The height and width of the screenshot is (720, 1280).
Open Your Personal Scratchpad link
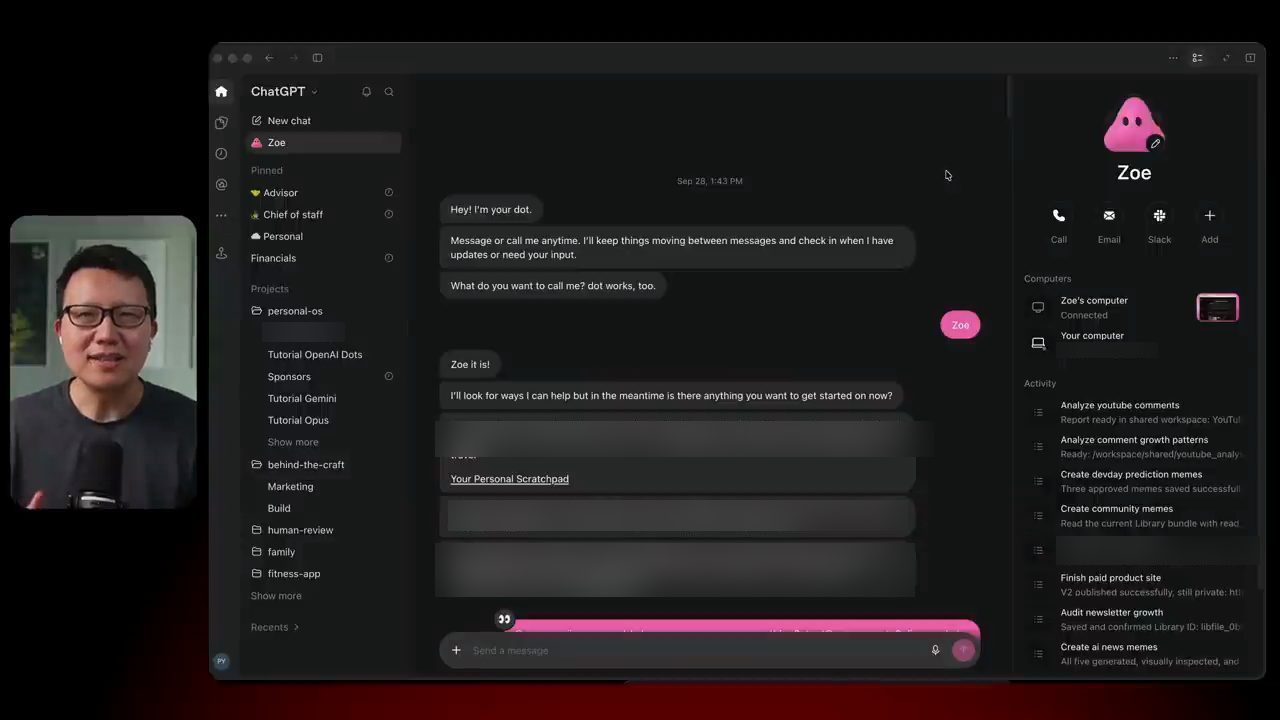click(509, 479)
